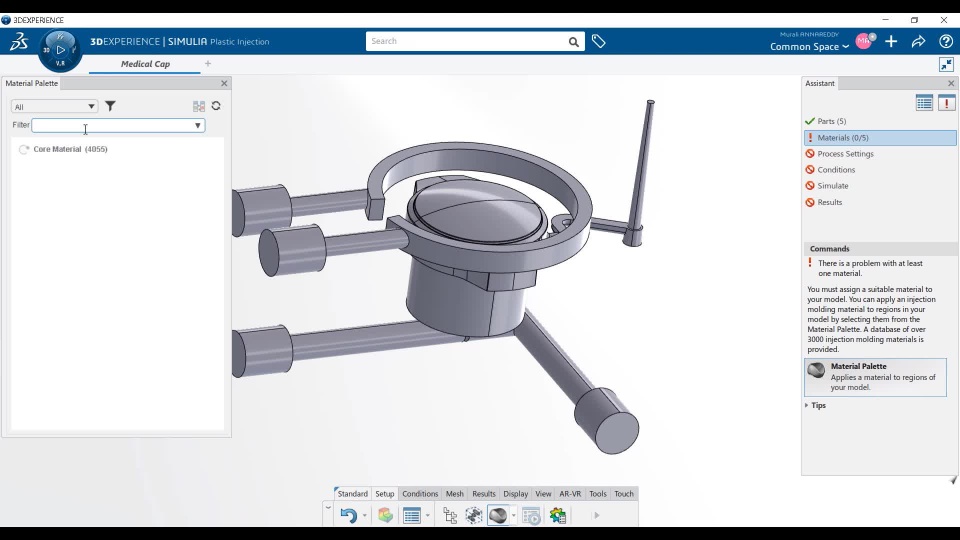The image size is (960, 540).
Task: Click the colored model setup icon
Action: 385,516
